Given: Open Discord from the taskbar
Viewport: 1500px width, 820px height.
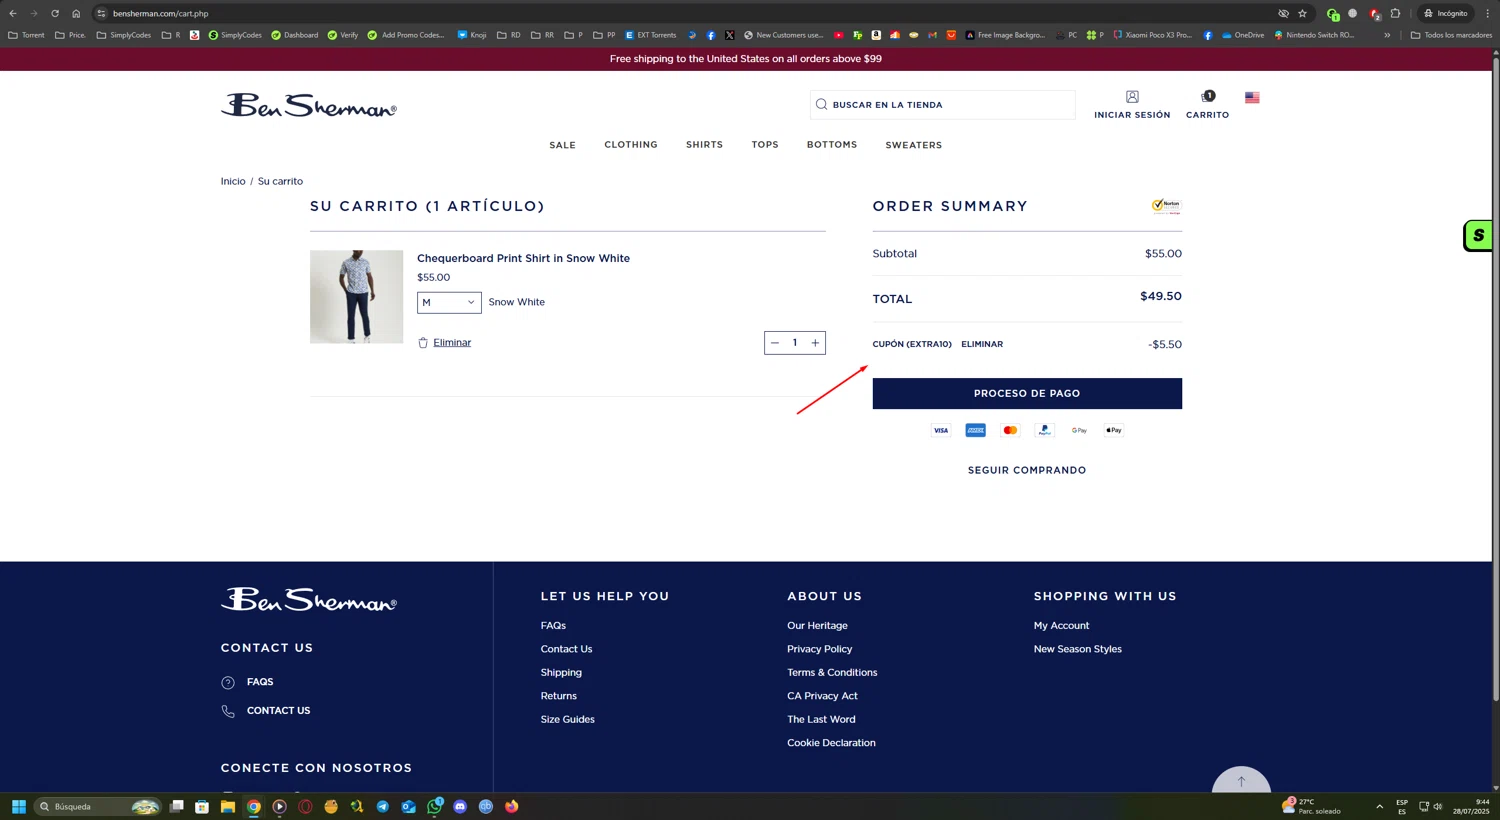Looking at the screenshot, I should point(460,807).
